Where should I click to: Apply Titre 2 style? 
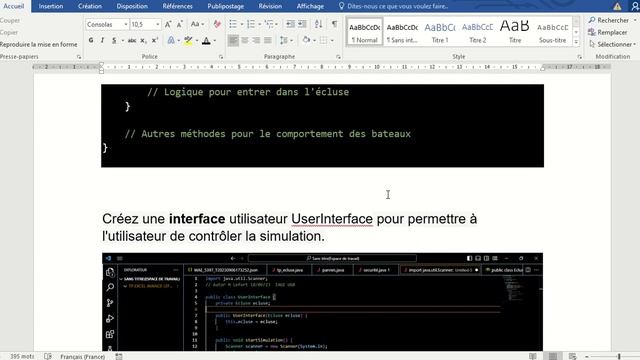pos(477,32)
